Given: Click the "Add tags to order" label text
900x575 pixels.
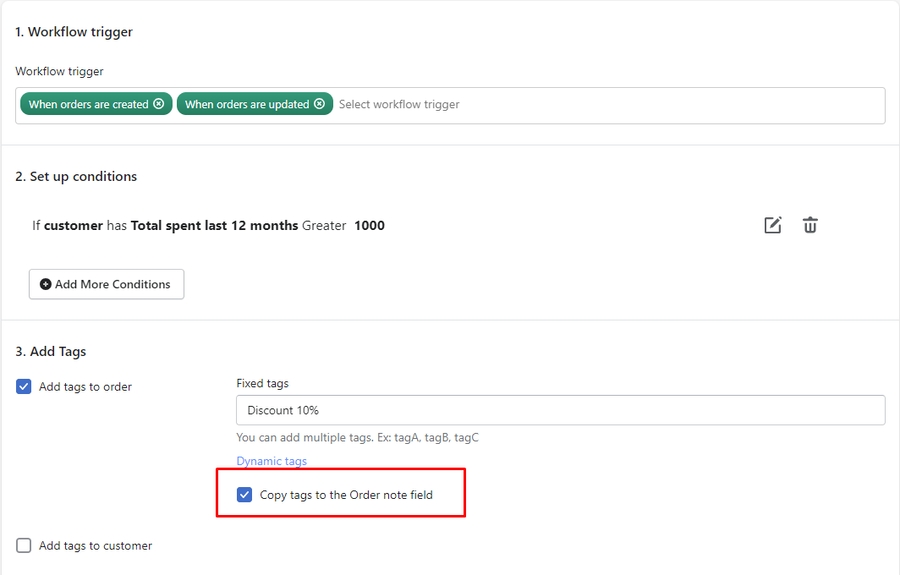Looking at the screenshot, I should 85,387.
